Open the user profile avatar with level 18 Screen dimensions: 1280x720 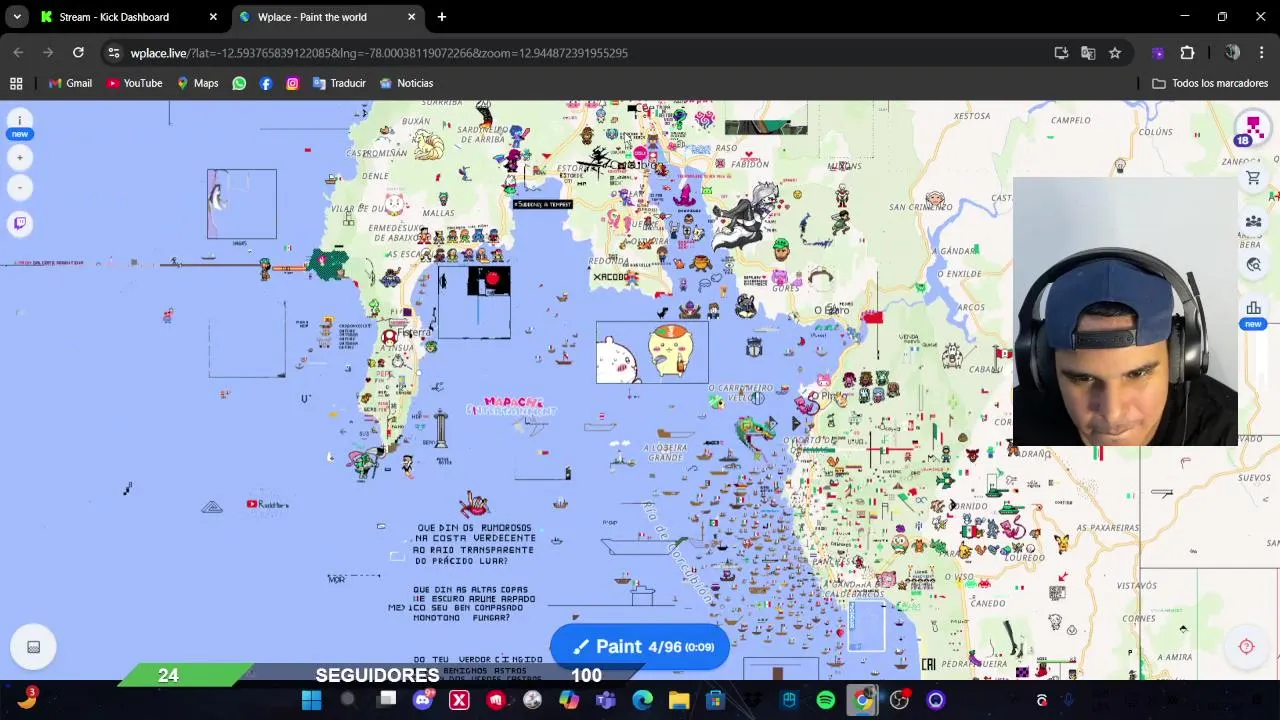[1252, 128]
